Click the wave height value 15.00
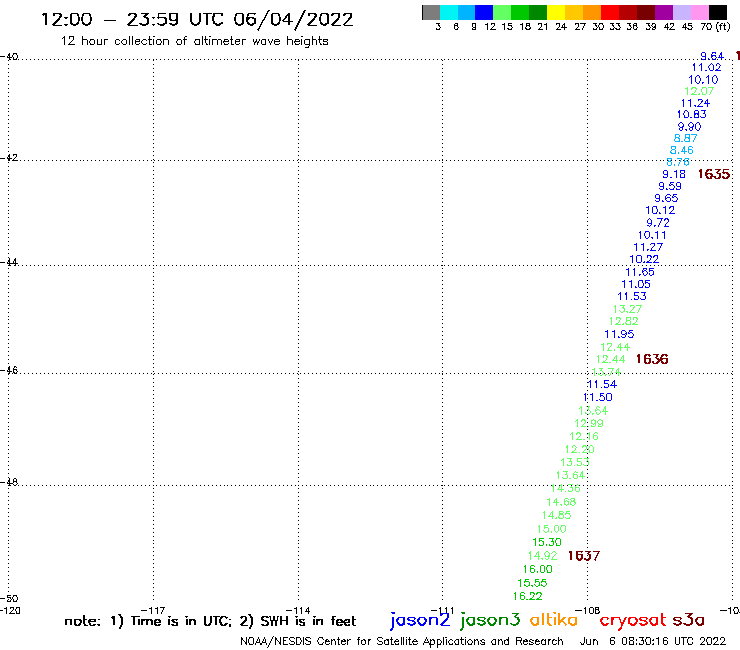This screenshot has width=740, height=650. coord(552,529)
